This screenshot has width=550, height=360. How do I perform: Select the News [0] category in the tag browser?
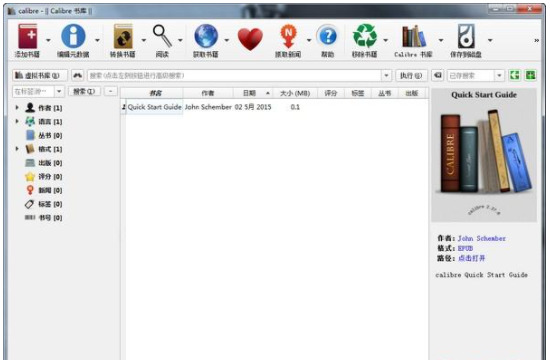point(44,190)
